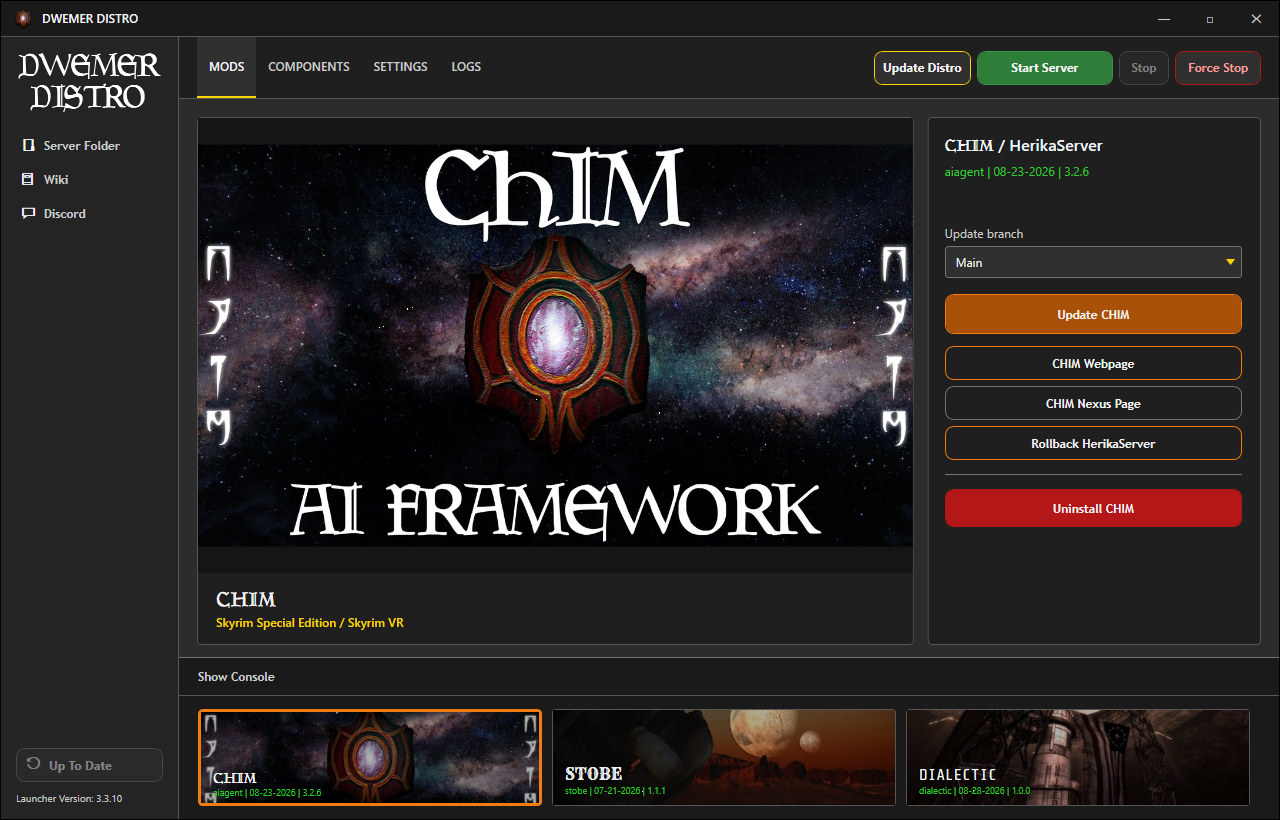
Task: Select the CHIM mod thumbnail
Action: point(370,757)
